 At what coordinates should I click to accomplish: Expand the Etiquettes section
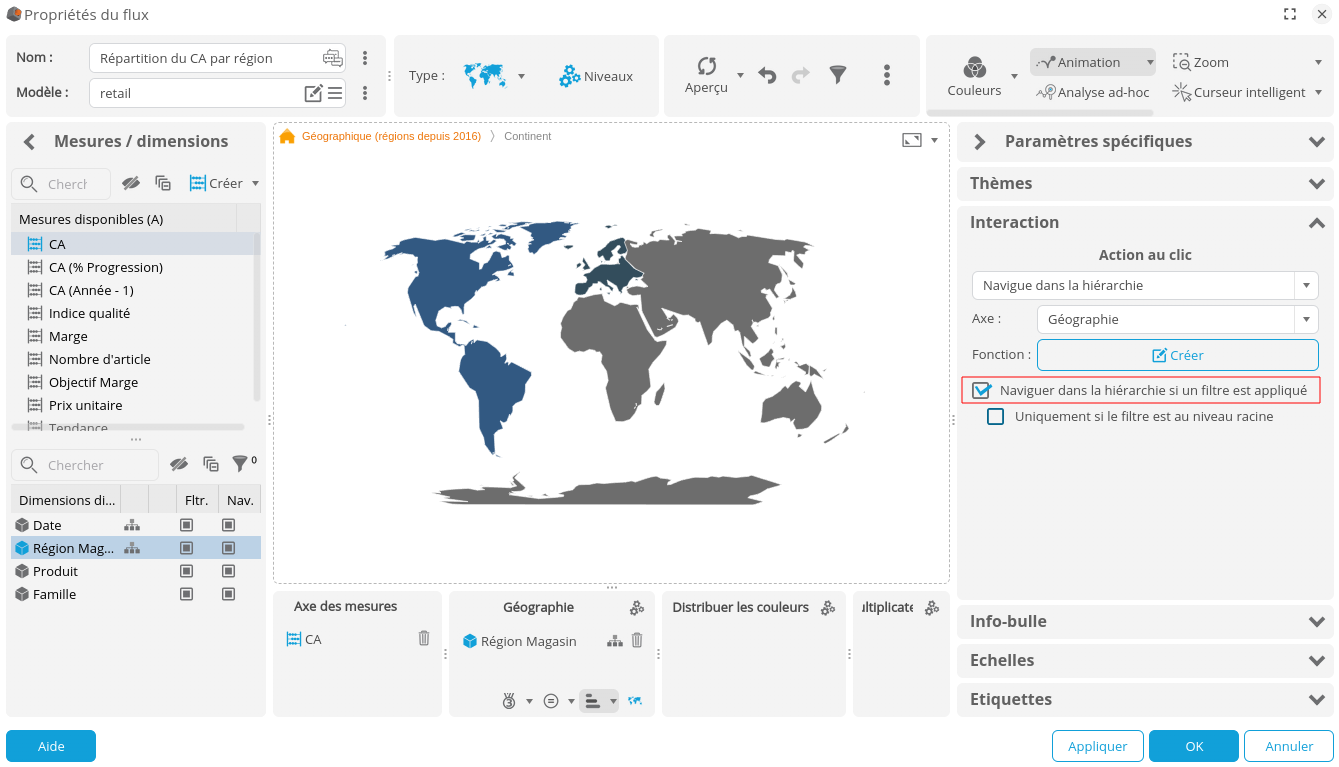click(x=1316, y=700)
